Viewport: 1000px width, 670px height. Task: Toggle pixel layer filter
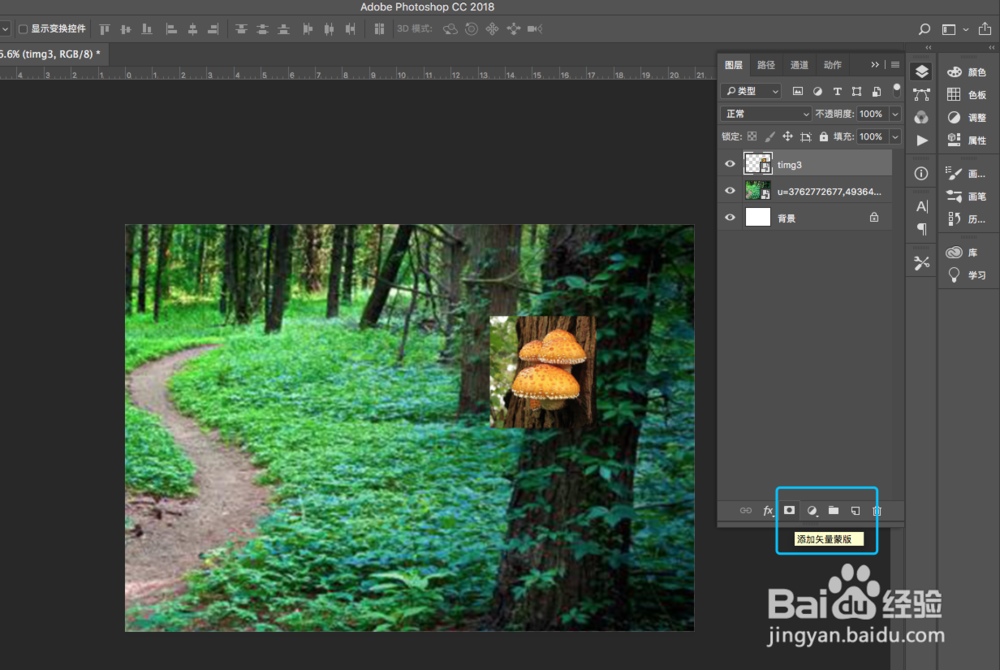point(798,91)
